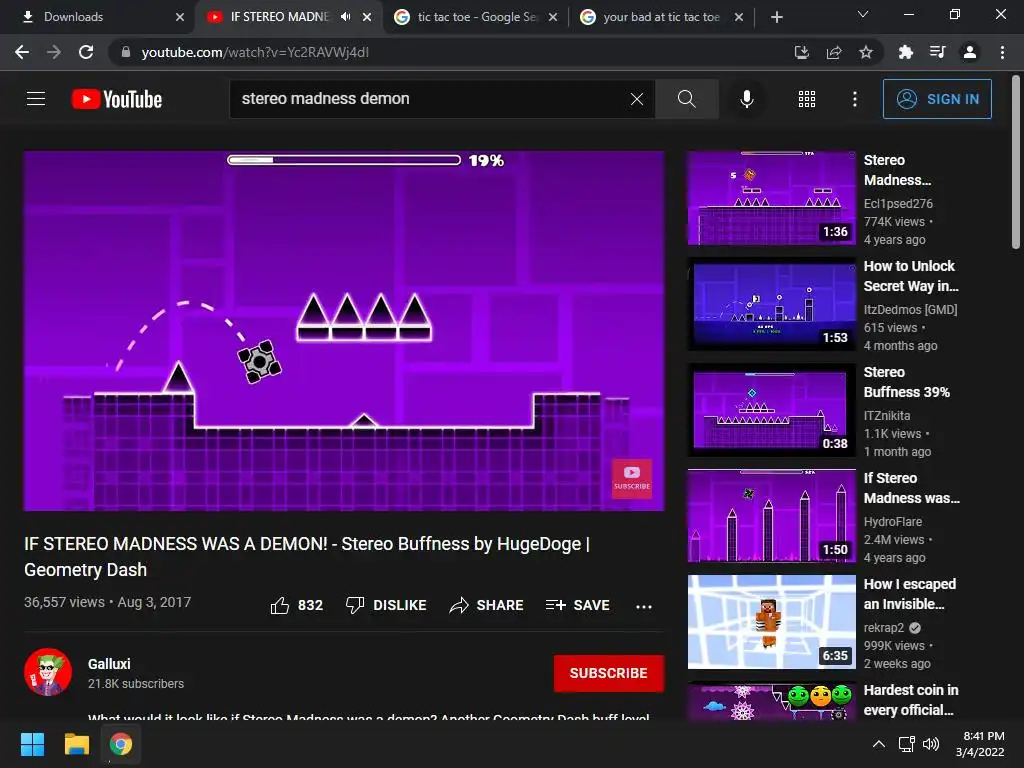
Task: Switch to your bad at tic tac toe tab
Action: [662, 17]
